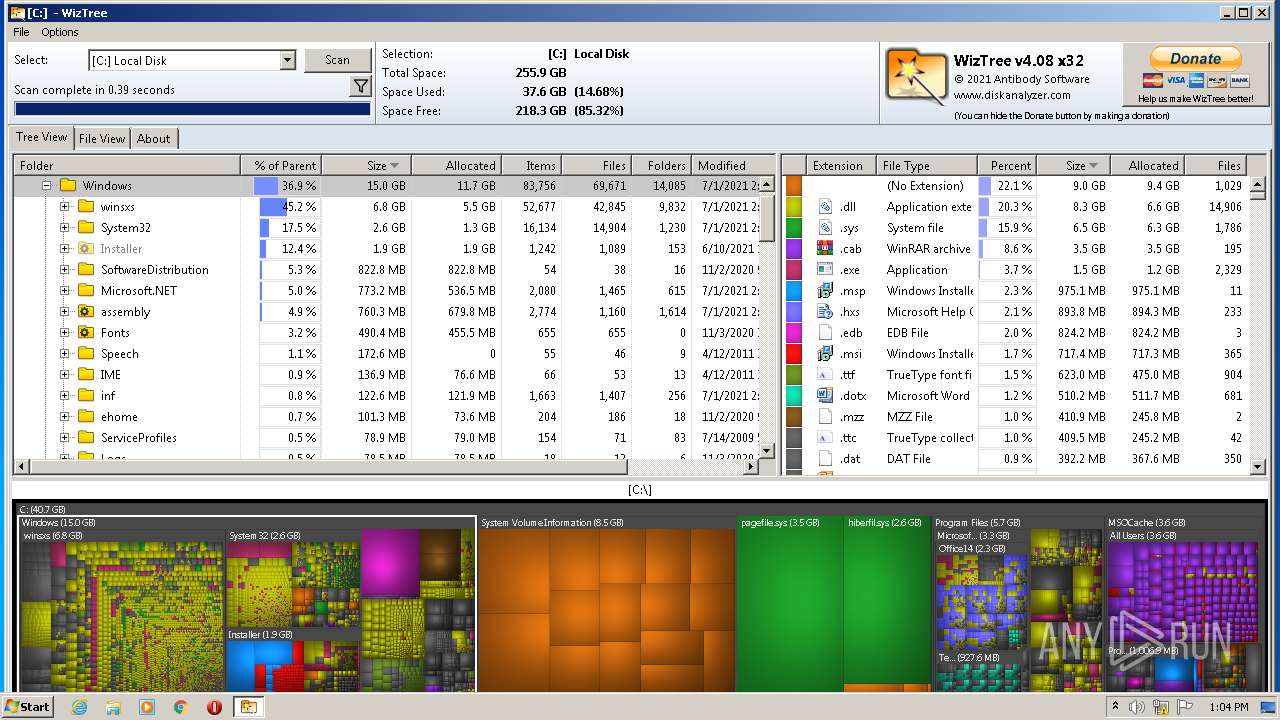Screen dimensions: 1280x720
Task: Click the System32 folder icon
Action: (86, 228)
